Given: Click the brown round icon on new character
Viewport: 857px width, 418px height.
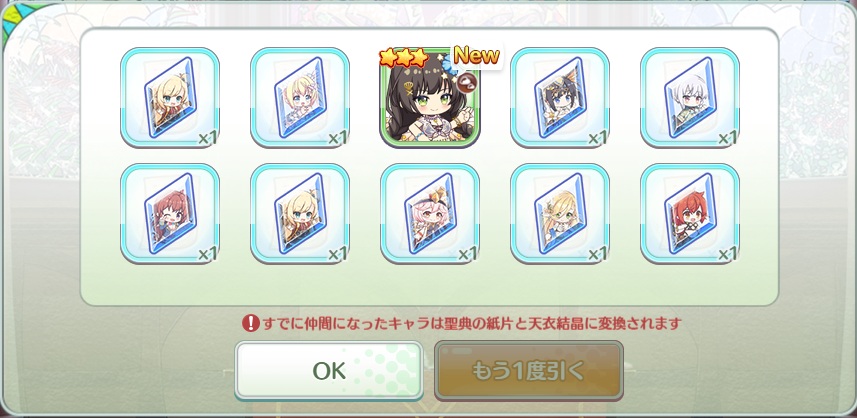Looking at the screenshot, I should point(467,83).
